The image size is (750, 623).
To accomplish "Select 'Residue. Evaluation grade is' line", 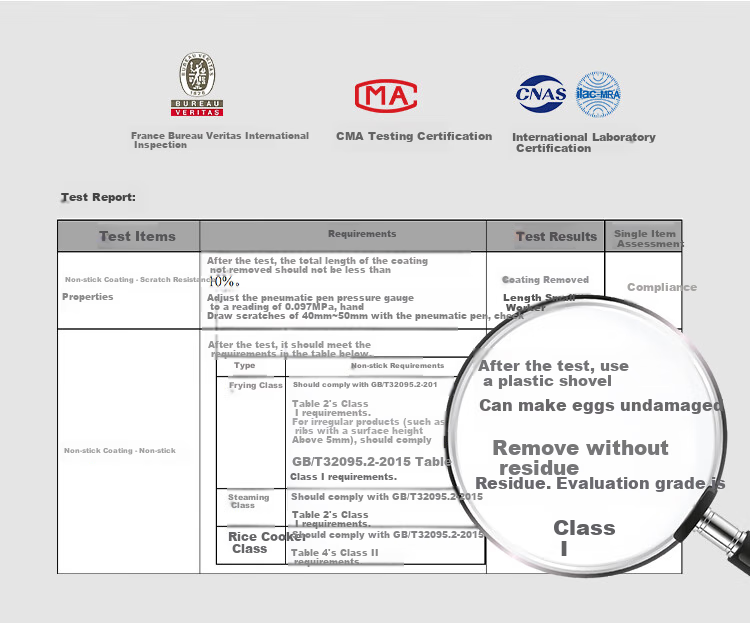I will click(x=600, y=483).
